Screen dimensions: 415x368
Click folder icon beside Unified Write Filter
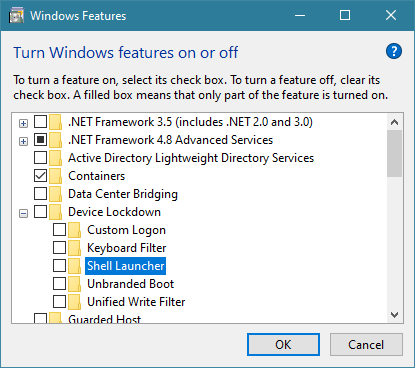coord(74,302)
